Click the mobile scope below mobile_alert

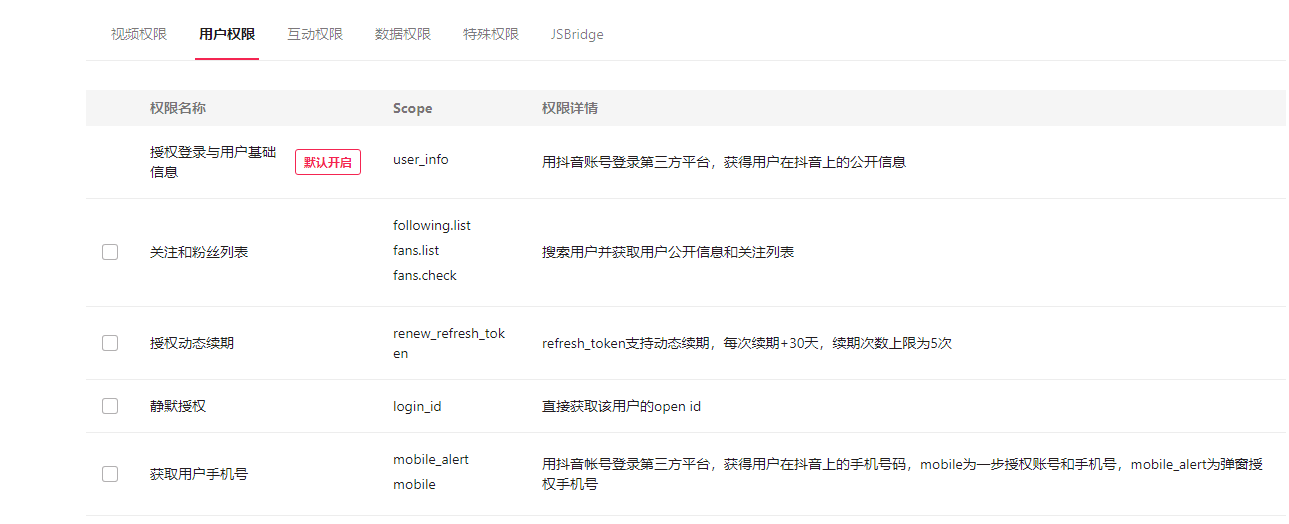click(414, 485)
